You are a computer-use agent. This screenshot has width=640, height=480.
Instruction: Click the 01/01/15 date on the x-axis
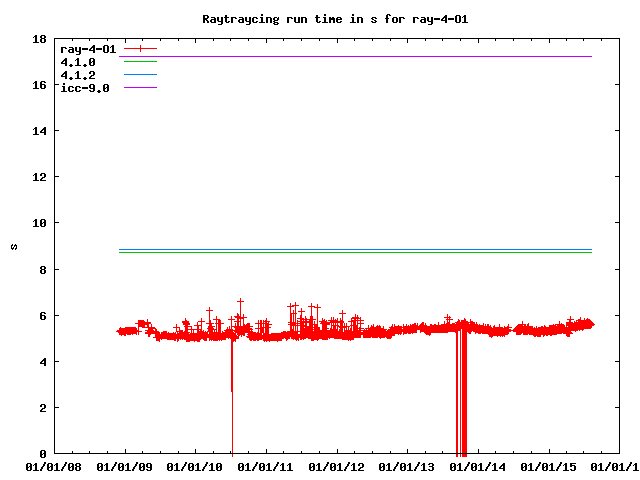pyautogui.click(x=550, y=466)
